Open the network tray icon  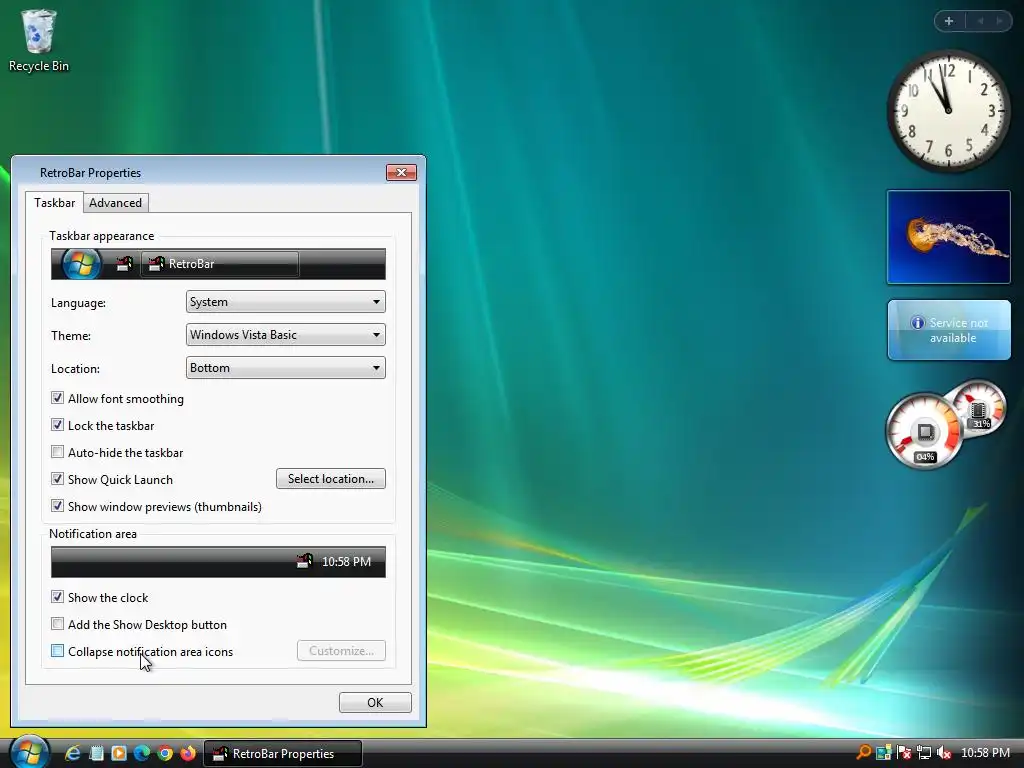coord(923,753)
